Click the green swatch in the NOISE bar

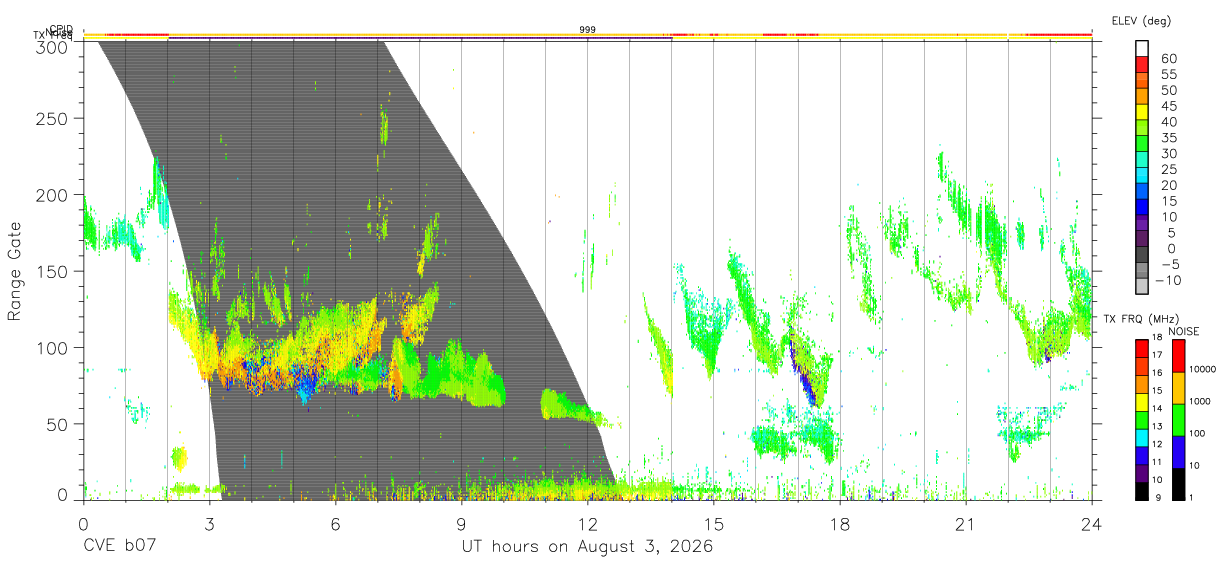click(x=1178, y=420)
